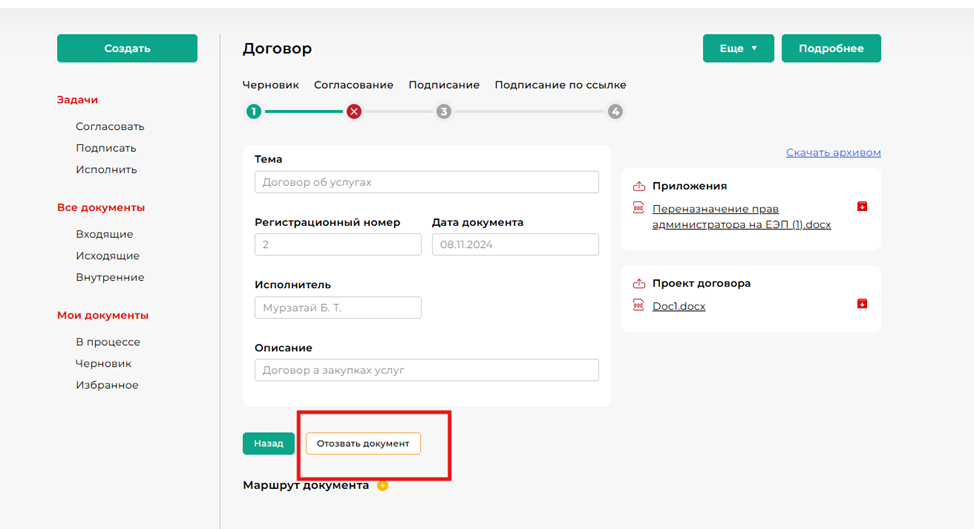Screen dimensions: 974x529
Task: Go to Согласовать under Задачи
Action: [110, 127]
